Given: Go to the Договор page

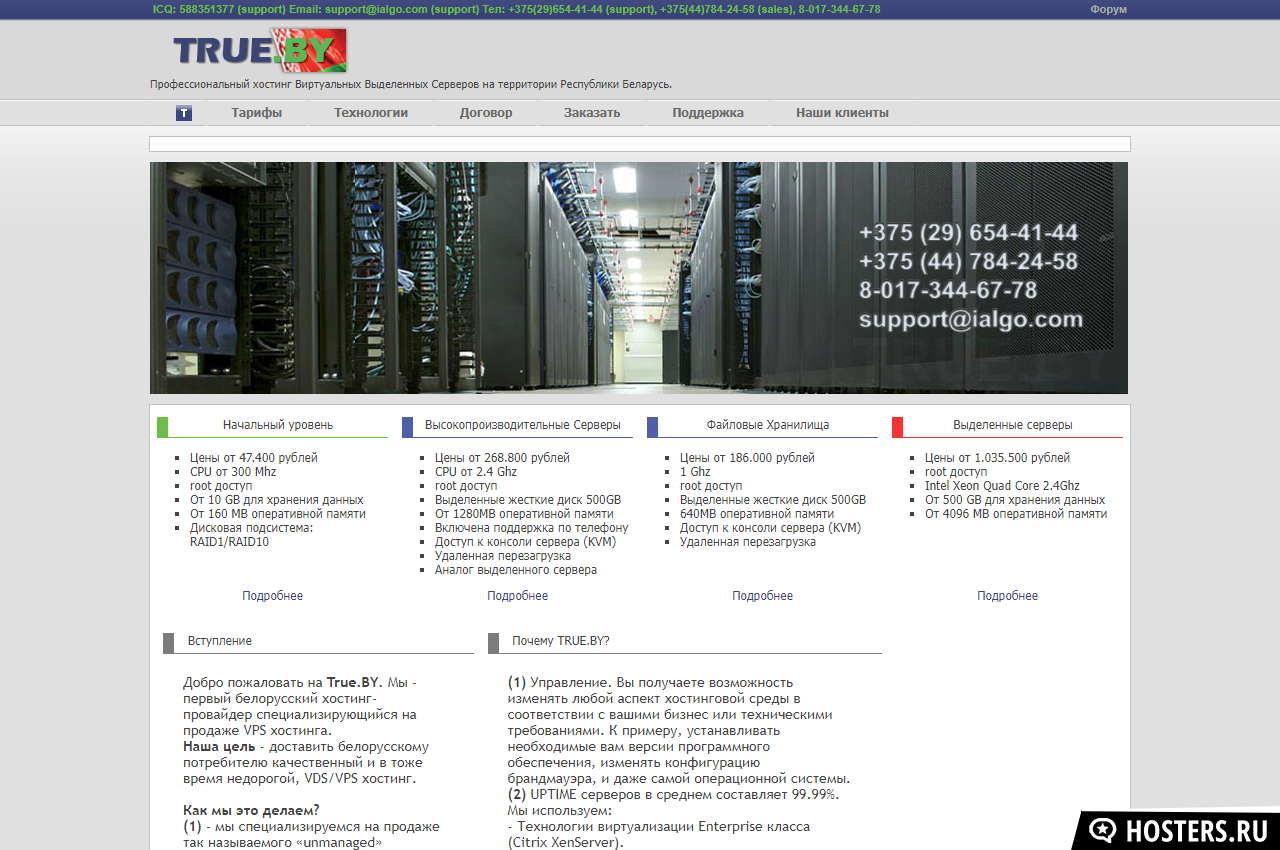Looking at the screenshot, I should coord(486,113).
